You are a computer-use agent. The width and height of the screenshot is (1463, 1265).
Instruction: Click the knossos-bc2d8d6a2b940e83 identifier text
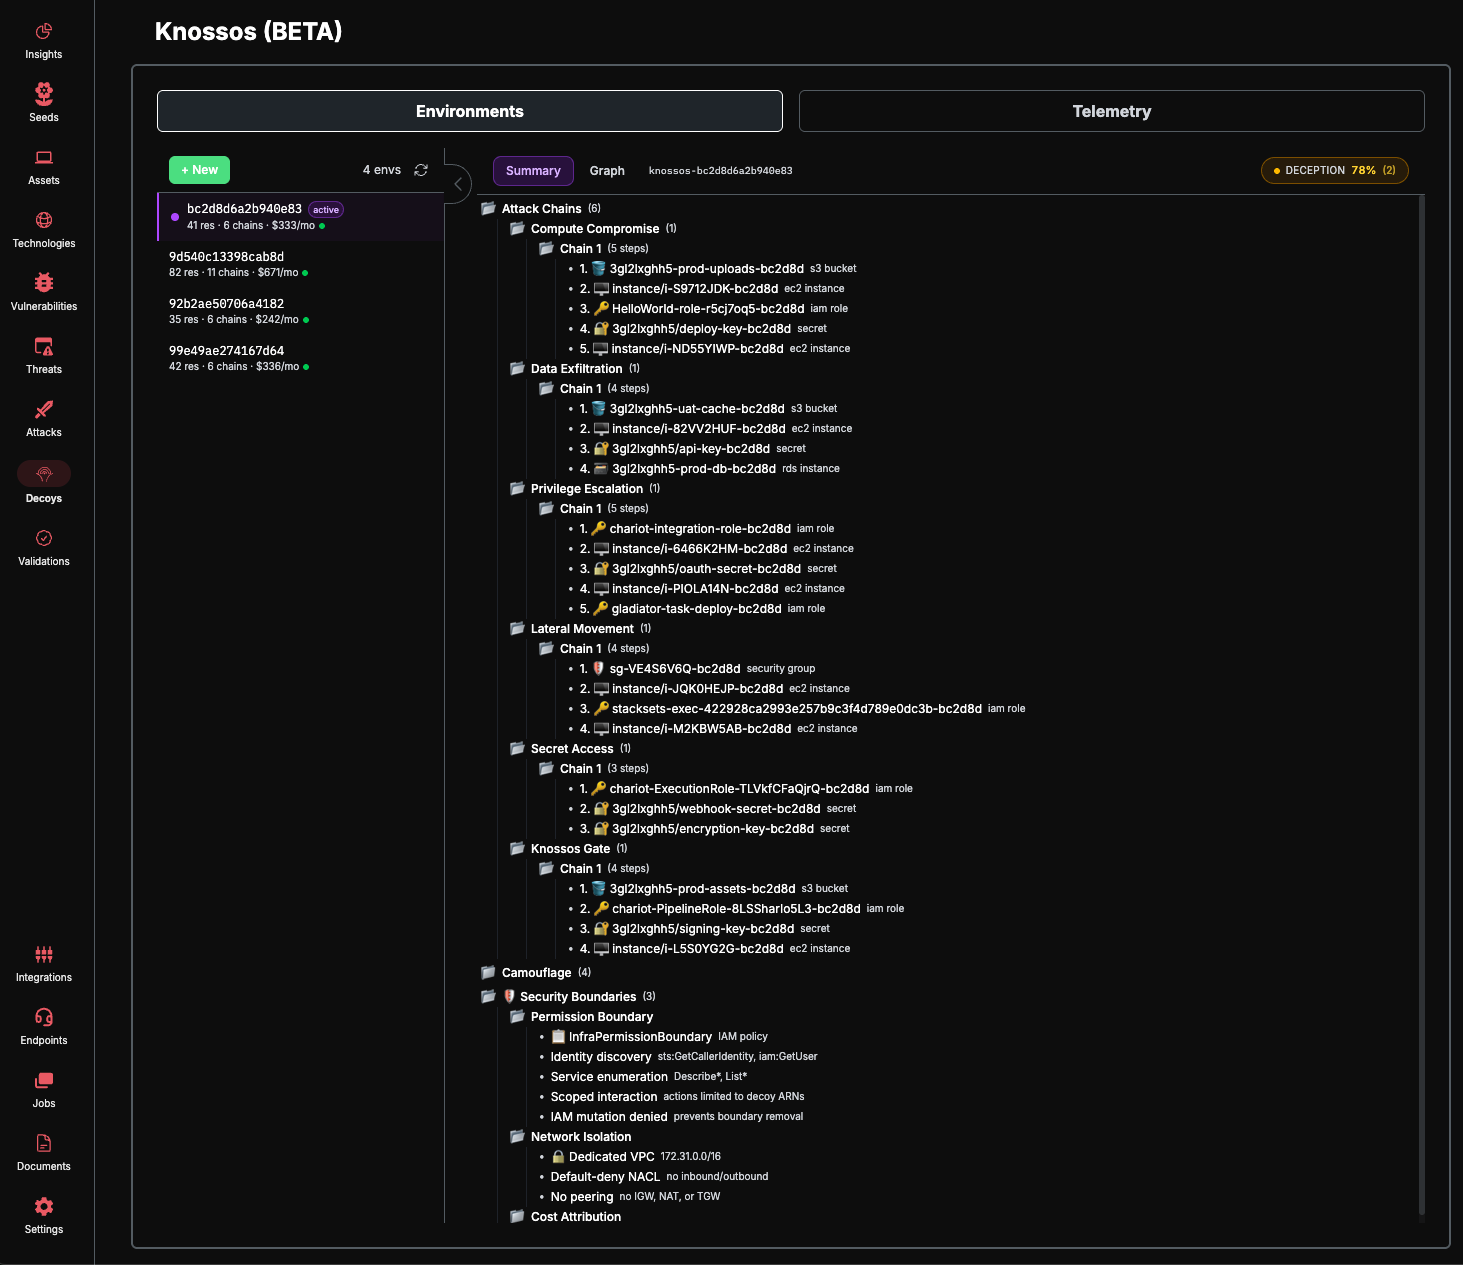point(721,171)
